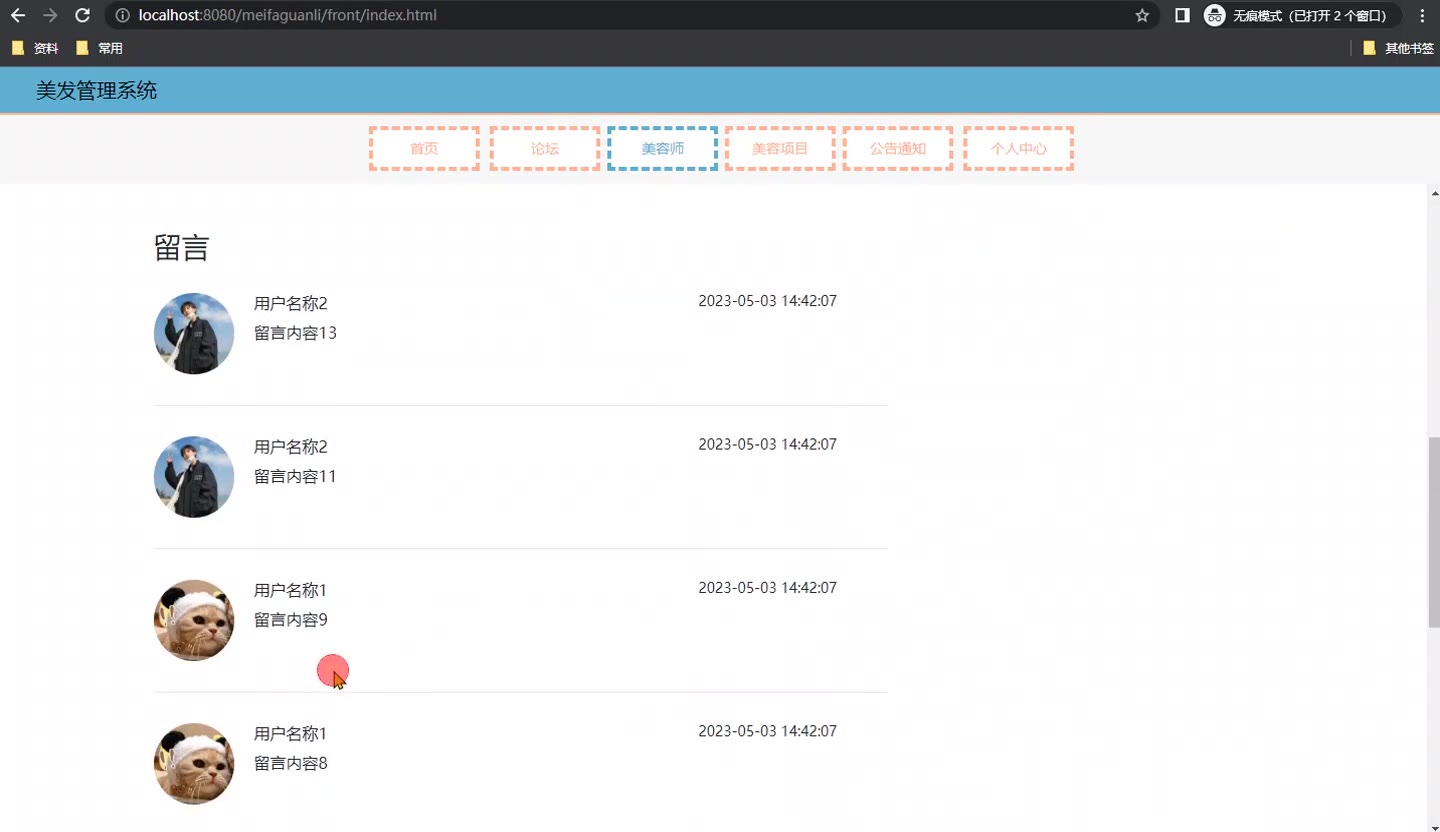Click cat avatar beside 留言内容8

pos(194,764)
